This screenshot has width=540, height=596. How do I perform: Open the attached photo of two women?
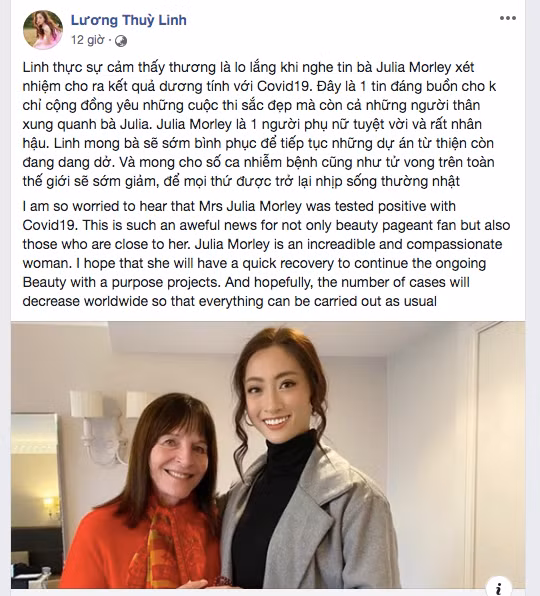click(268, 455)
